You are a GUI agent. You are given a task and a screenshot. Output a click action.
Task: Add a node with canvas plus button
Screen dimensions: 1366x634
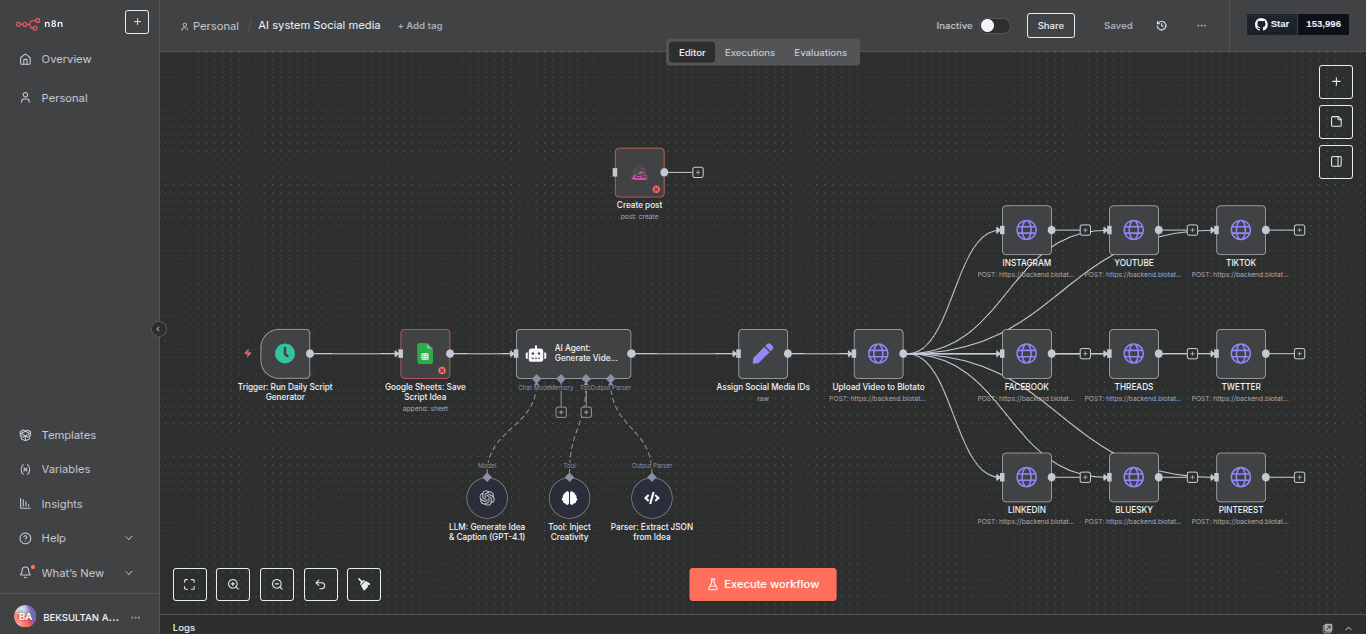click(1336, 82)
